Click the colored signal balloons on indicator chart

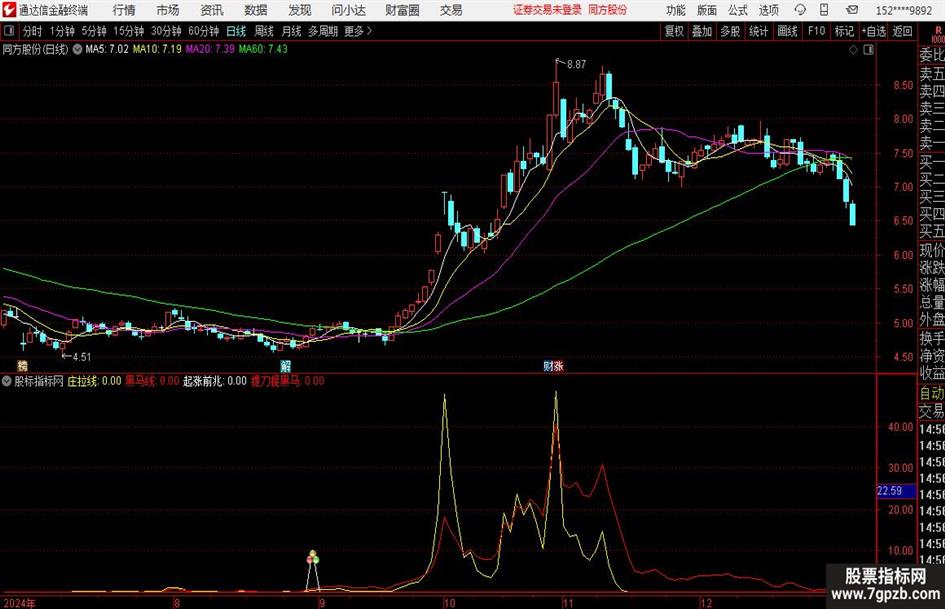(x=313, y=558)
